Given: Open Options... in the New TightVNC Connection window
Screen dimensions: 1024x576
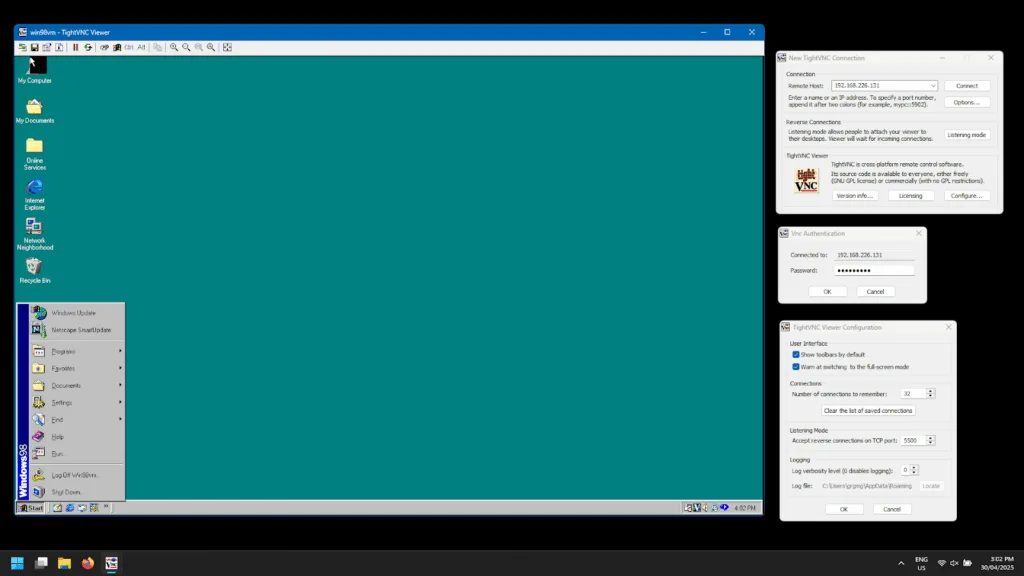Looking at the screenshot, I should (967, 102).
